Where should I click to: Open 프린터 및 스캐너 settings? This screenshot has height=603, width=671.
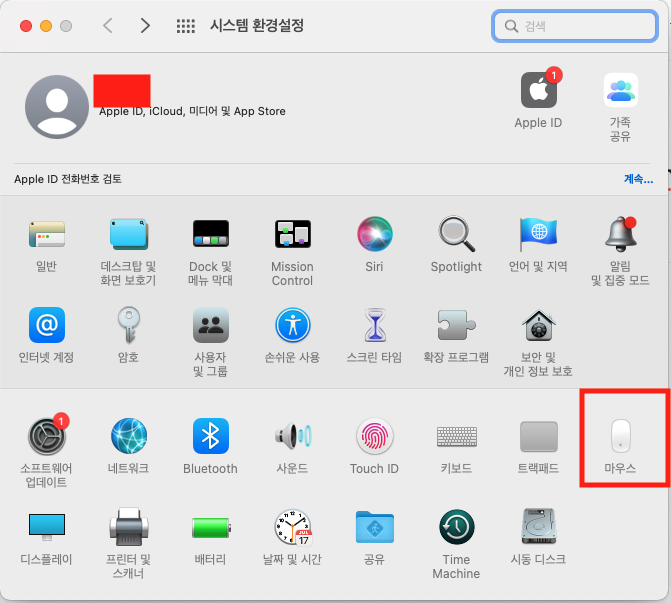[x=128, y=527]
